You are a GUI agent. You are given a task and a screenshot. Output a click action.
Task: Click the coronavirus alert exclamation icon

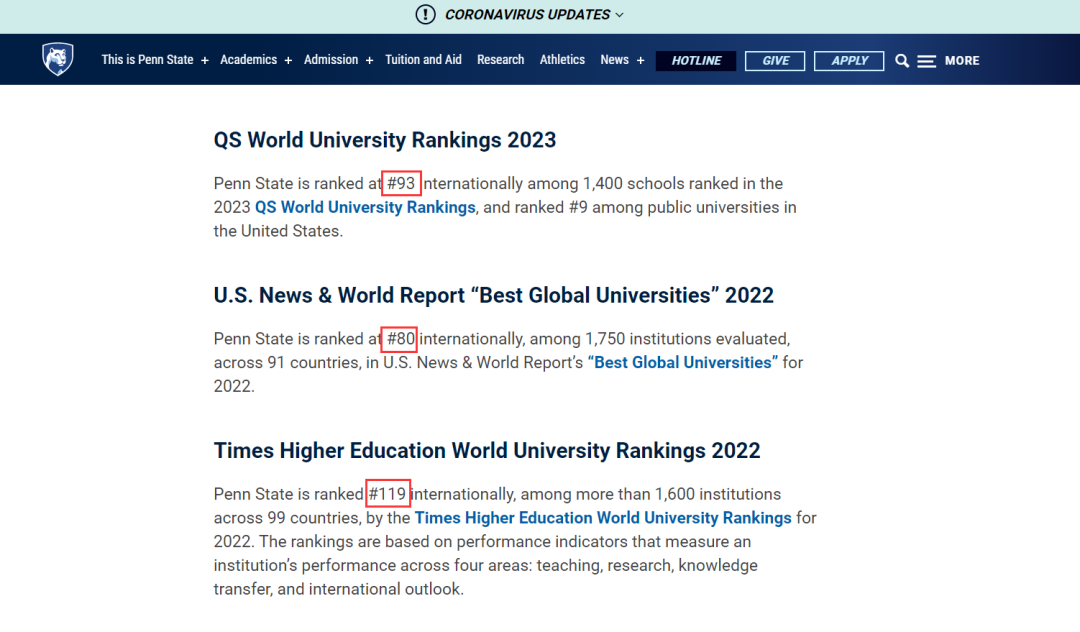click(x=426, y=14)
